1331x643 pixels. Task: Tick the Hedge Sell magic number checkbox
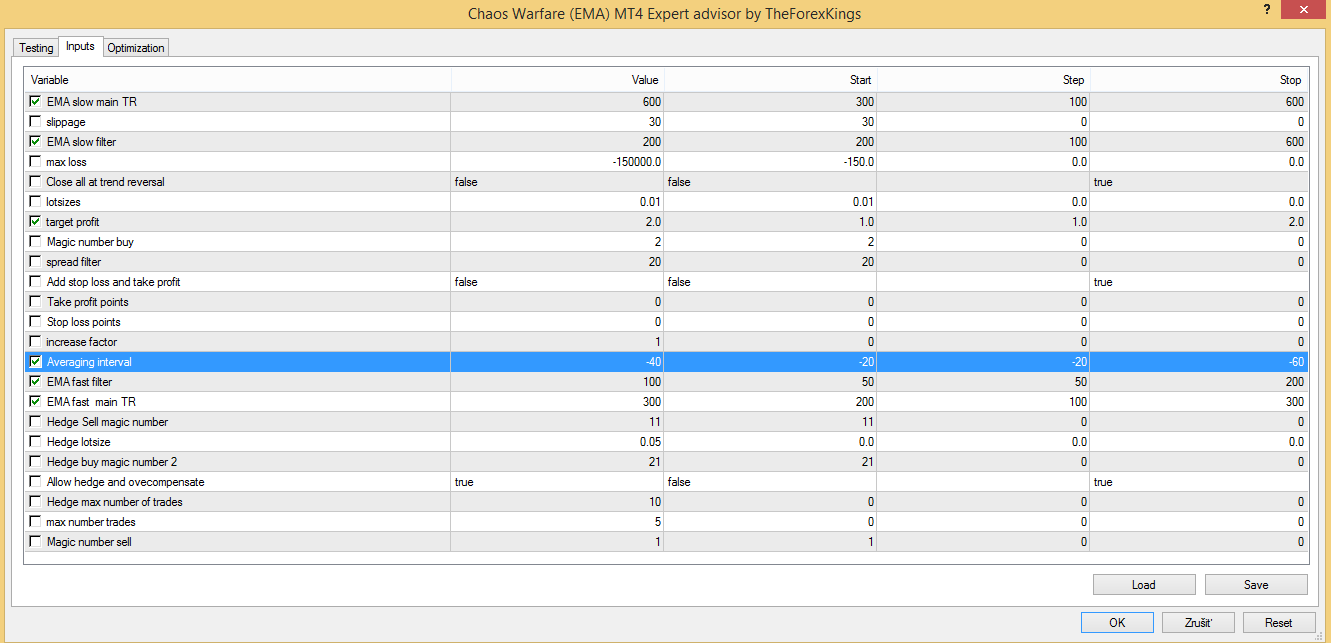[36, 422]
